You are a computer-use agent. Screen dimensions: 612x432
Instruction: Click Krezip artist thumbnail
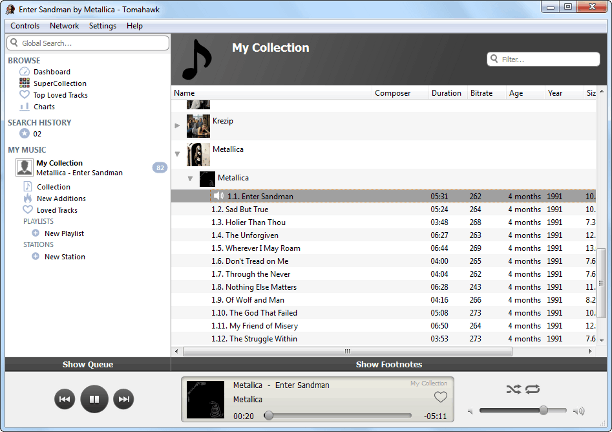[x=198, y=126]
